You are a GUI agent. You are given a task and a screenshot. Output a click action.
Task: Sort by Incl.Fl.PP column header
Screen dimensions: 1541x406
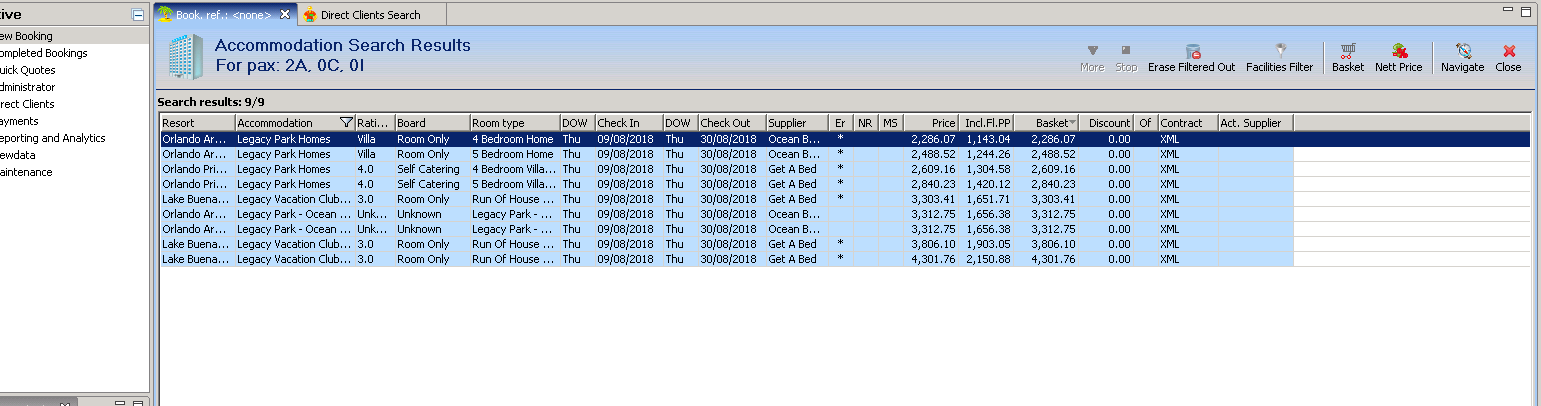pyautogui.click(x=987, y=123)
